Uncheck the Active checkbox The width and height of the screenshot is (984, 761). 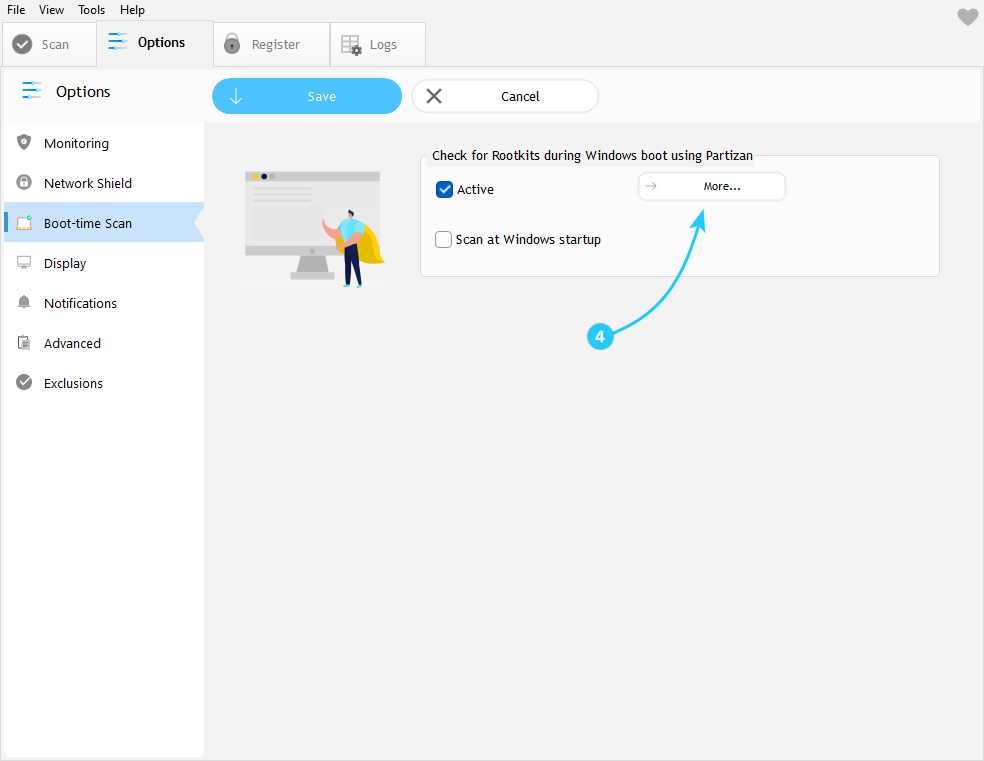(x=445, y=189)
